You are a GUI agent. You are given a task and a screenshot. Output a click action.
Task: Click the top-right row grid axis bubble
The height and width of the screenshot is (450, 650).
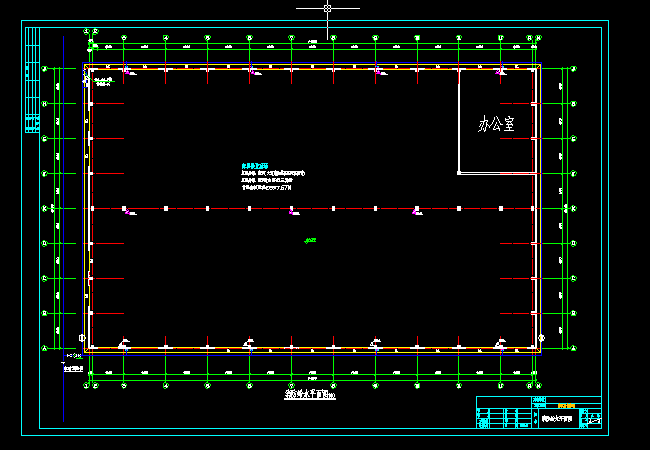coord(573,69)
